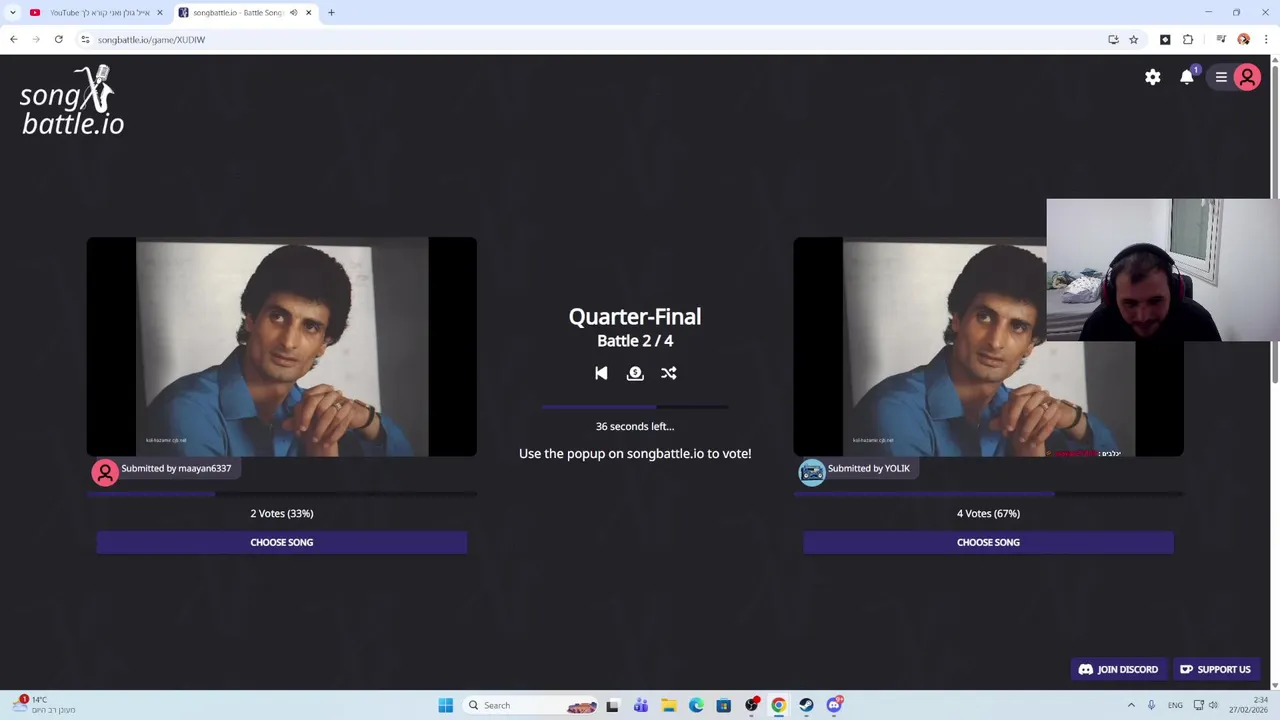Click the microphone tray icon
This screenshot has width=1280, height=720.
(1151, 705)
